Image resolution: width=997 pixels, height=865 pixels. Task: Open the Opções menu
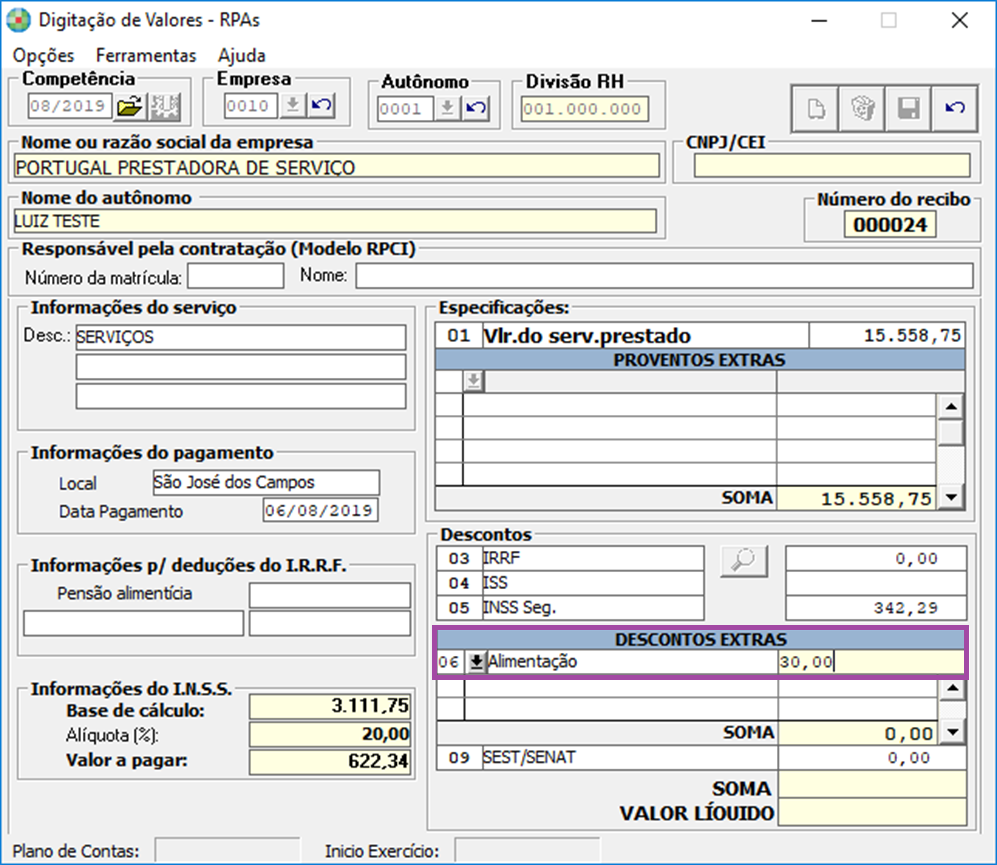point(43,56)
